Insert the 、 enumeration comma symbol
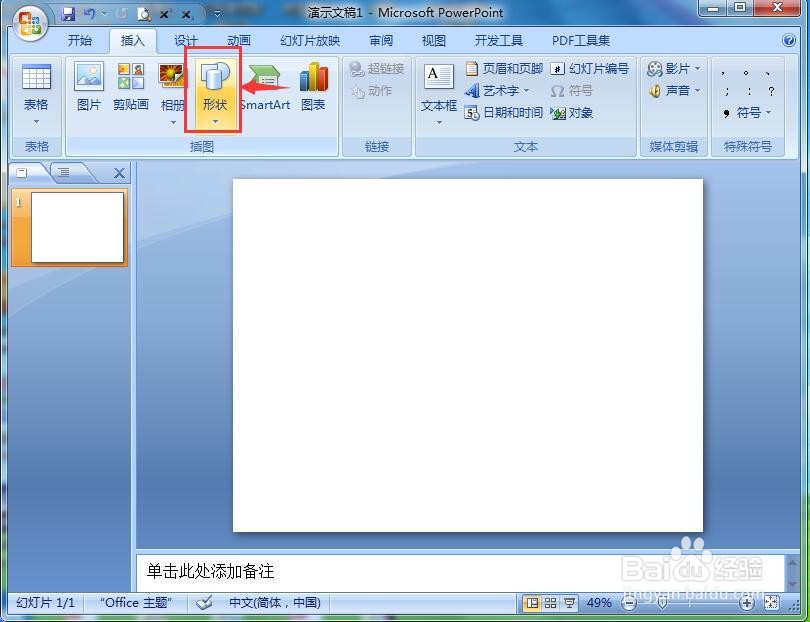Viewport: 810px width, 622px height. 768,73
